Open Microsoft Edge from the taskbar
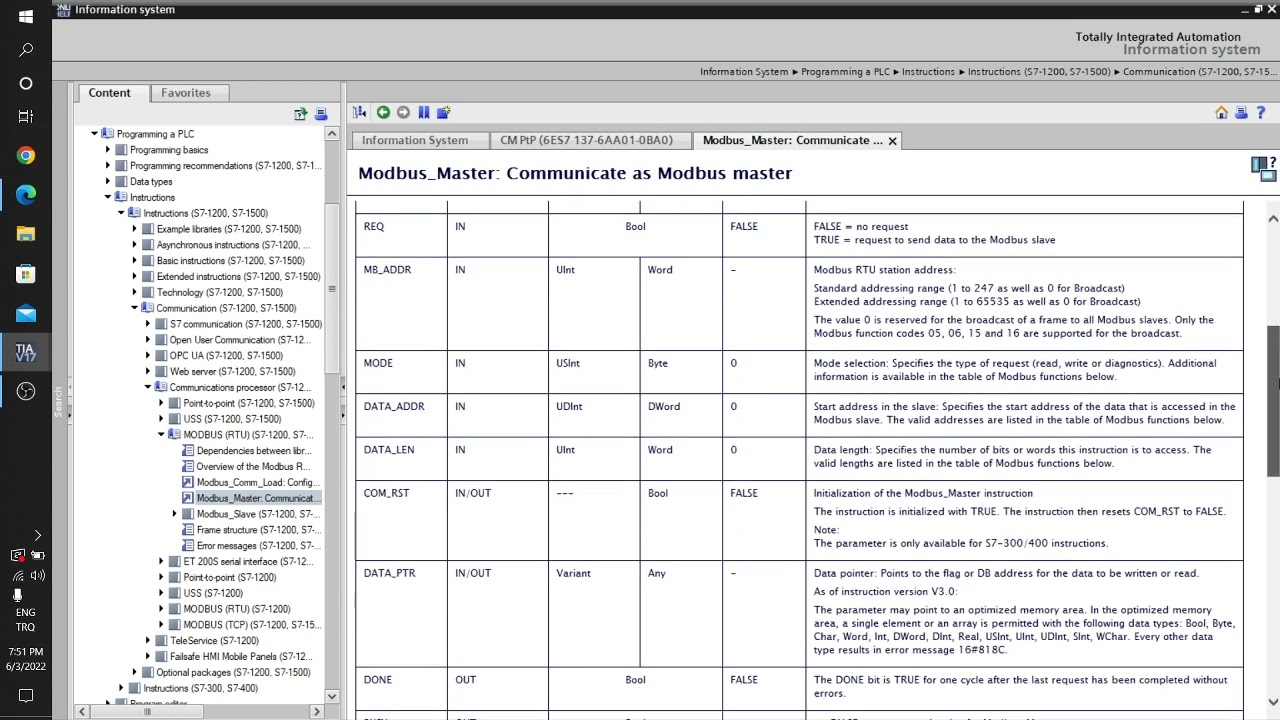The height and width of the screenshot is (720, 1280). pos(26,194)
